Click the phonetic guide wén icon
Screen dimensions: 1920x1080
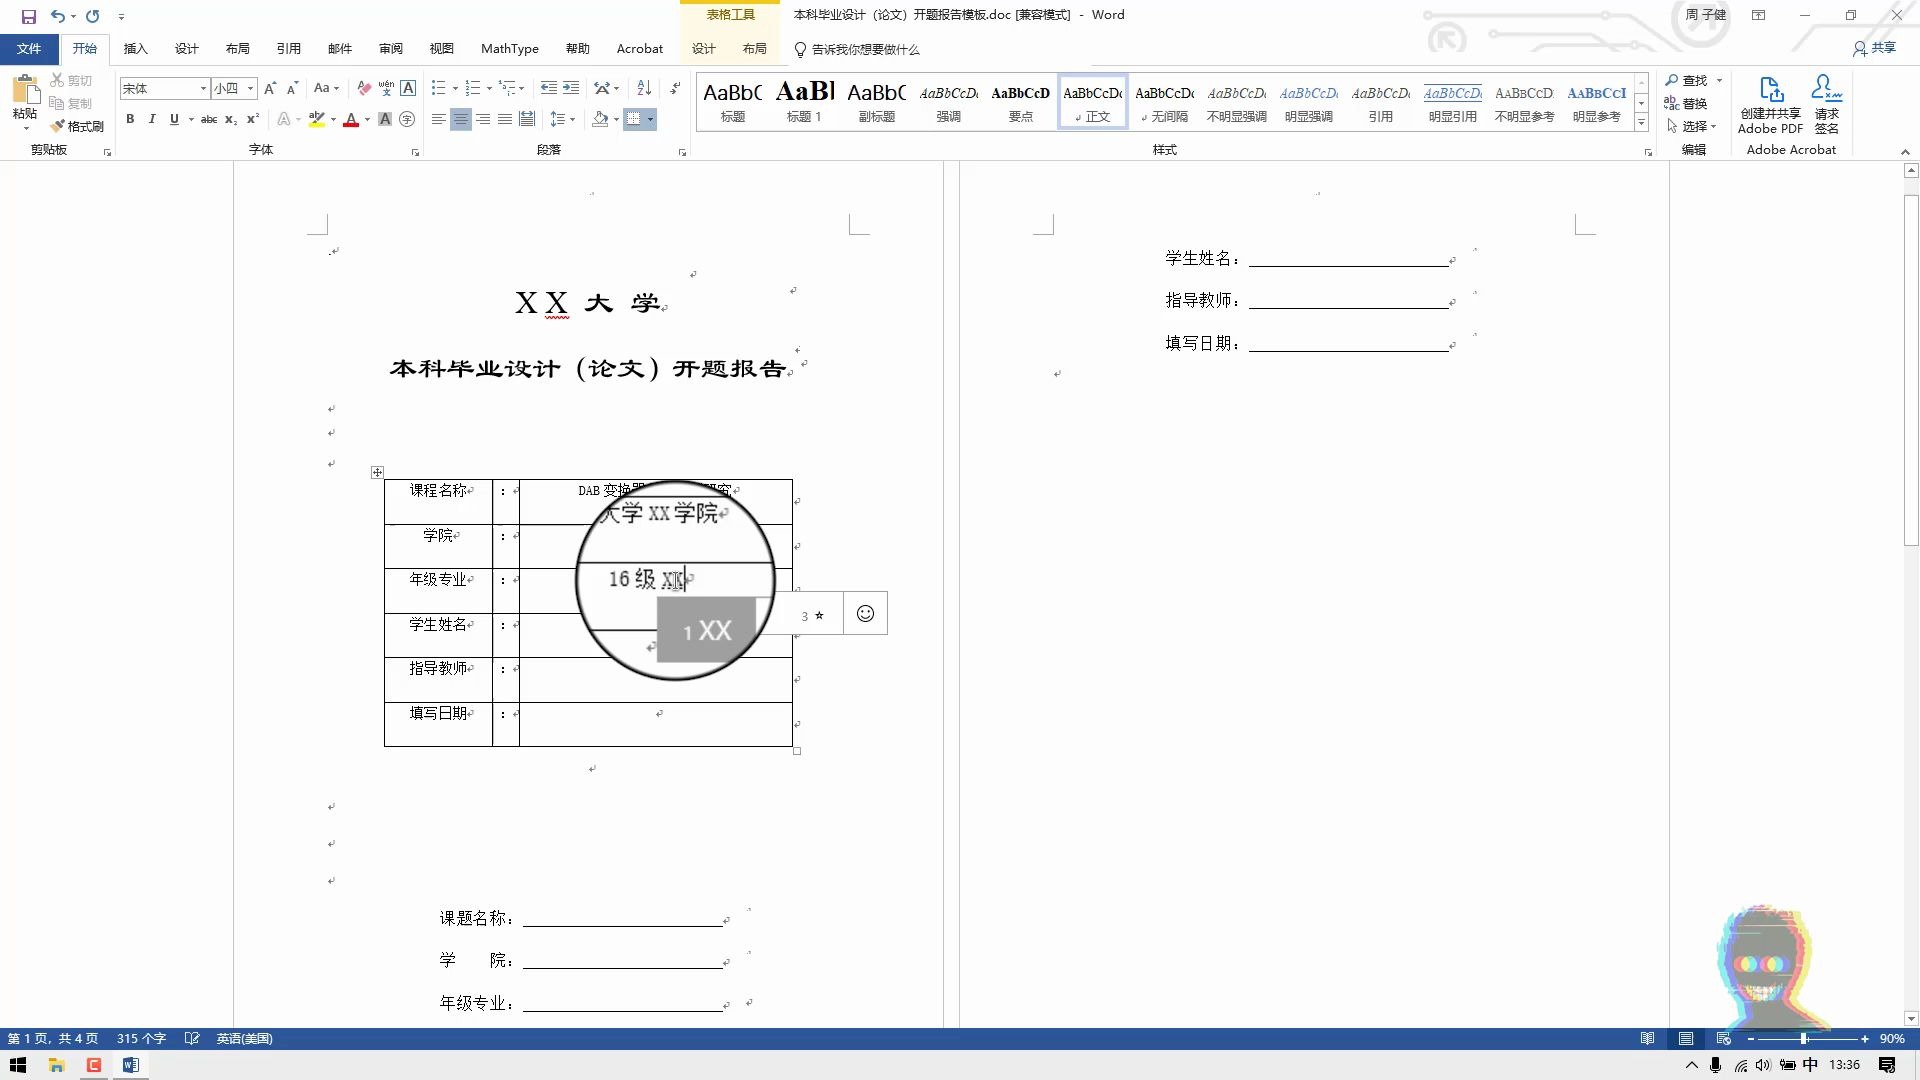coord(386,88)
